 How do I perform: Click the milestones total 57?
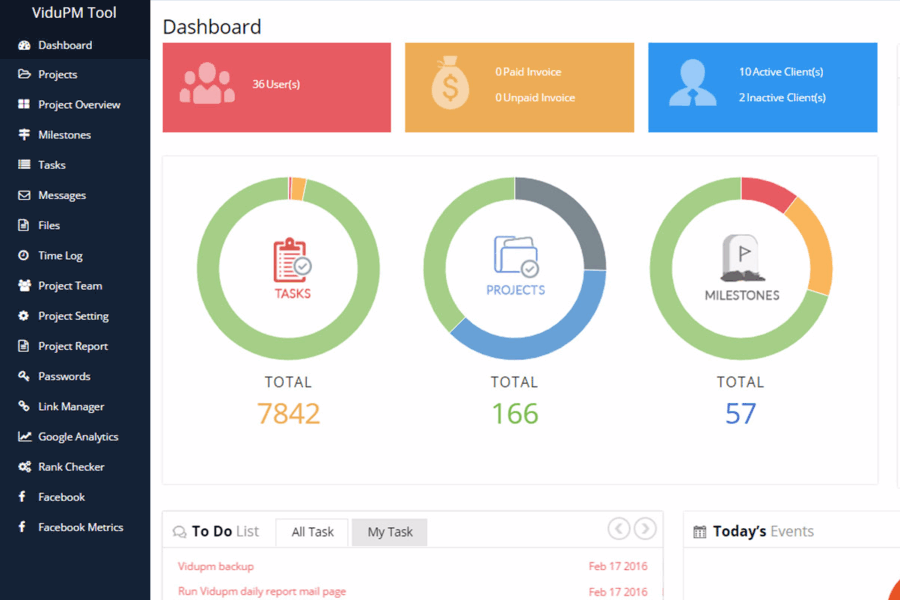click(740, 413)
